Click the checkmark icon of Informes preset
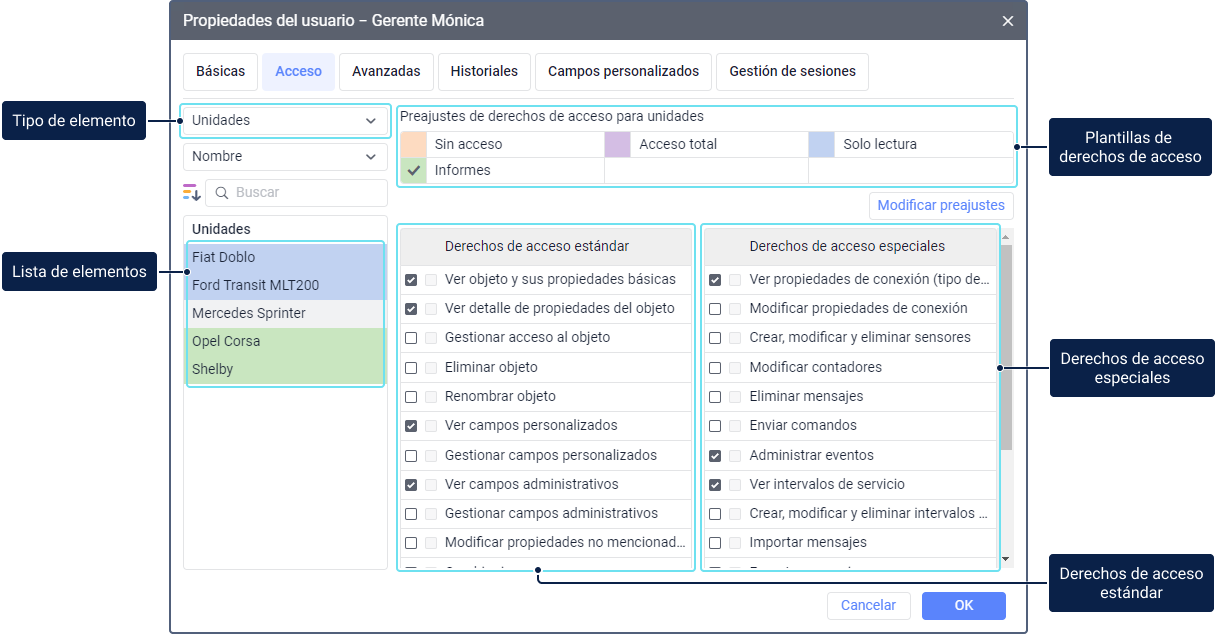Screen dimensions: 1217x634 pos(414,171)
